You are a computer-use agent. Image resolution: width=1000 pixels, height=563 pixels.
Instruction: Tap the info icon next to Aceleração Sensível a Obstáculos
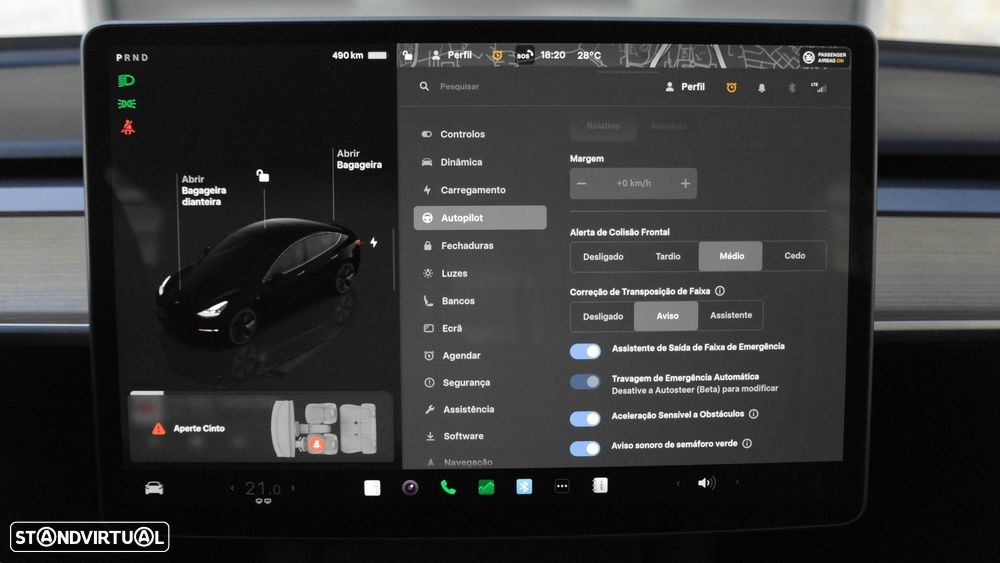point(754,414)
